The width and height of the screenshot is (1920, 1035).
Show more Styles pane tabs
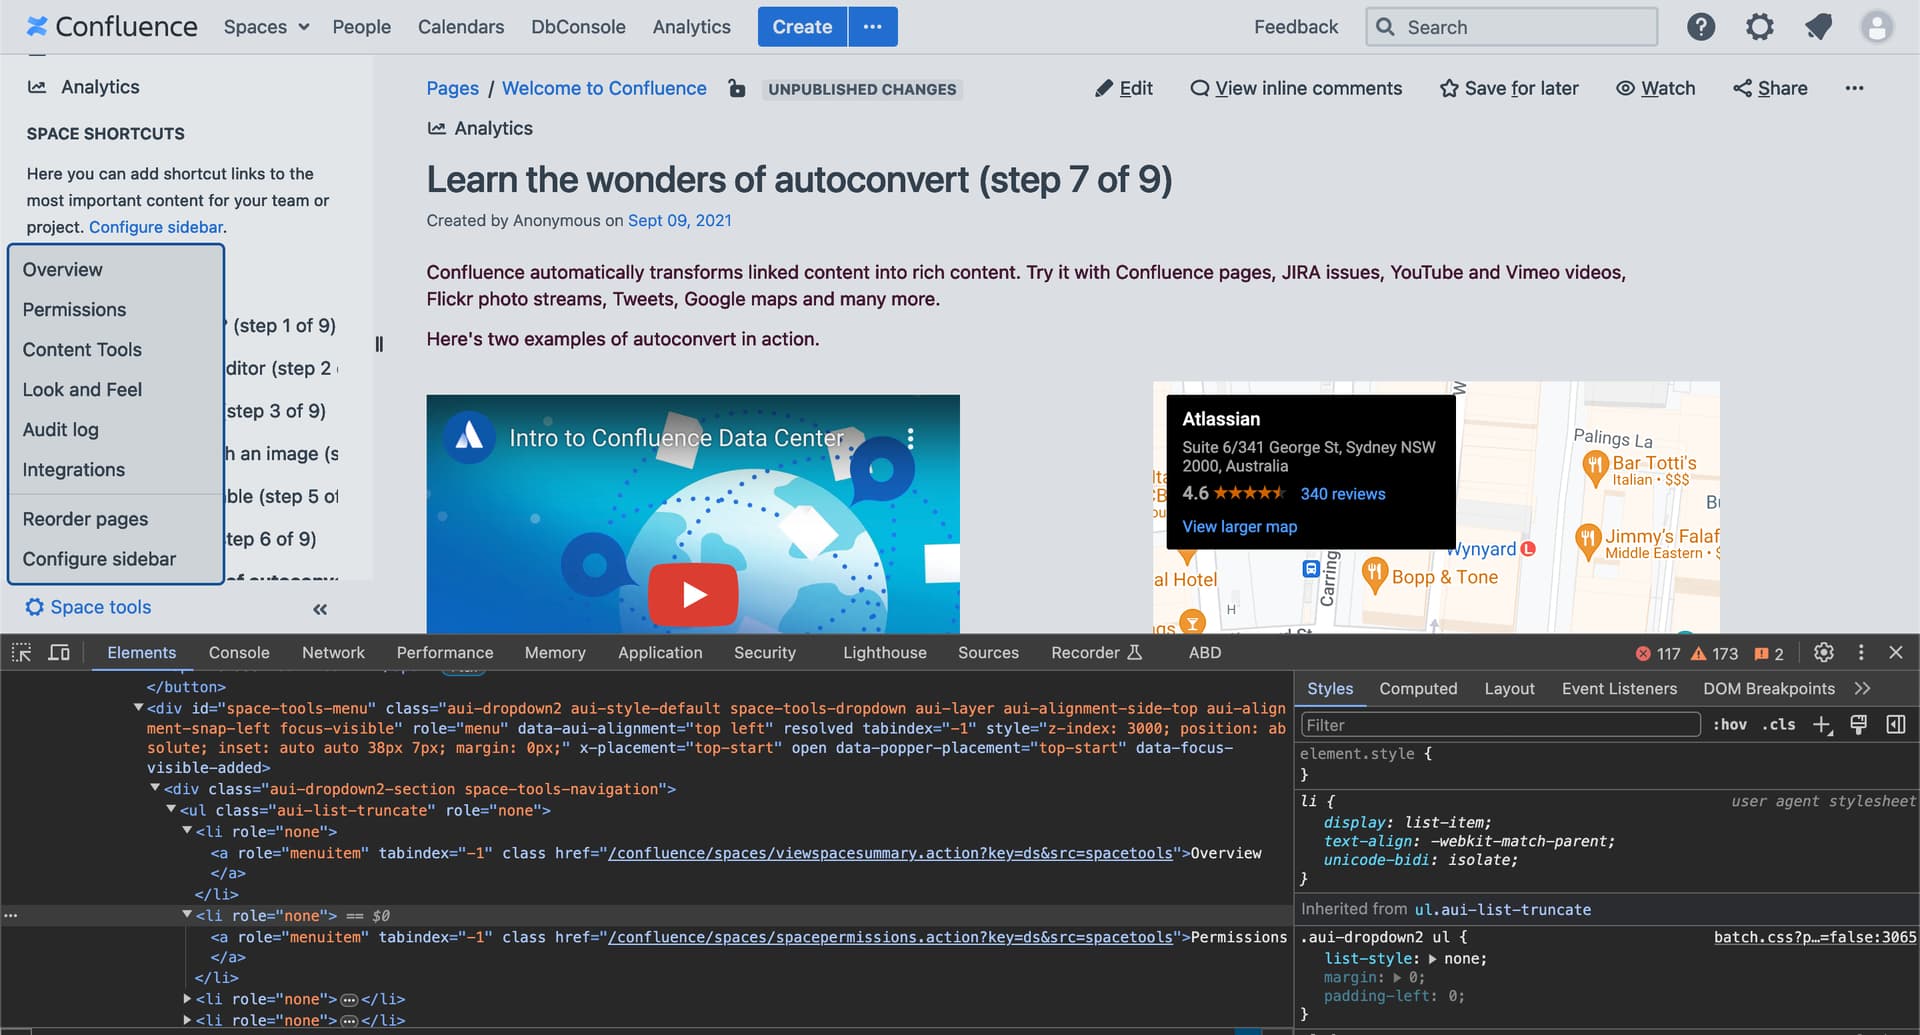tap(1862, 689)
